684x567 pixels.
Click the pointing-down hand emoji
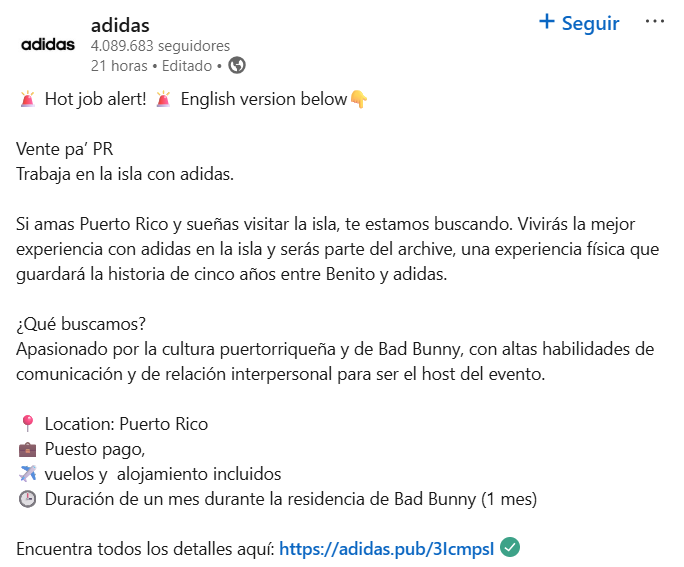[359, 99]
